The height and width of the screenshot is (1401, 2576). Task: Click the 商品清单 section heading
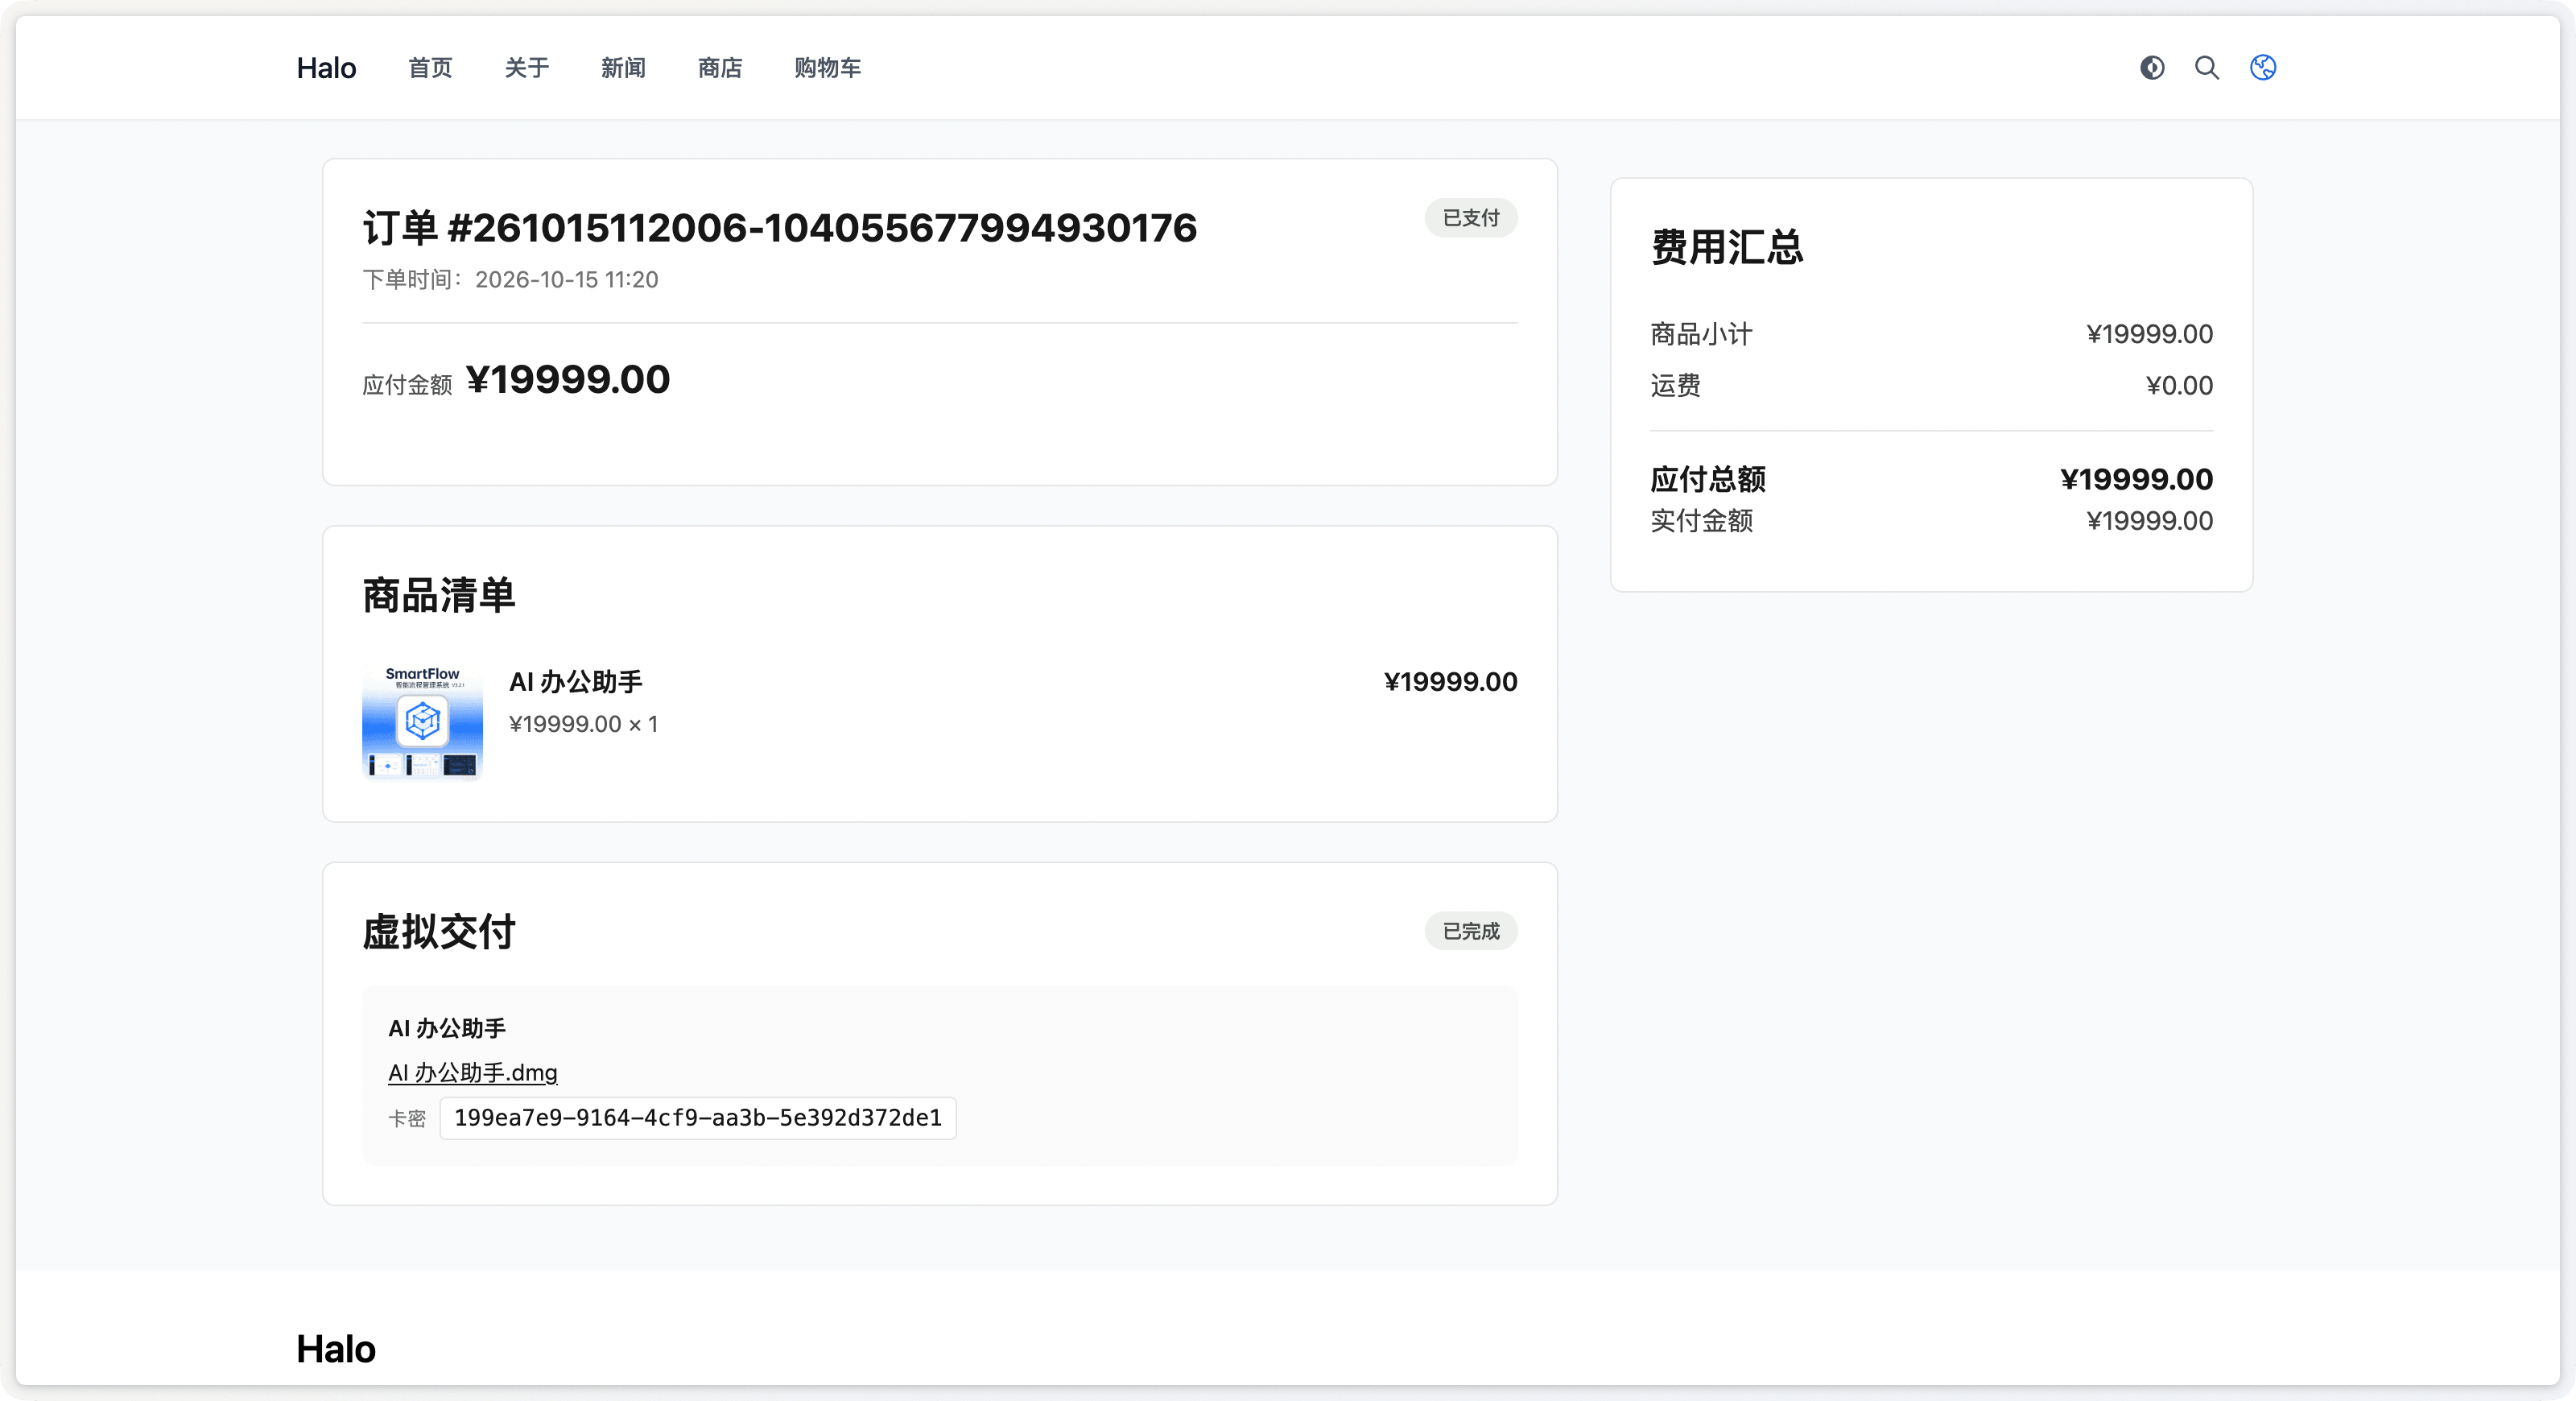click(439, 595)
